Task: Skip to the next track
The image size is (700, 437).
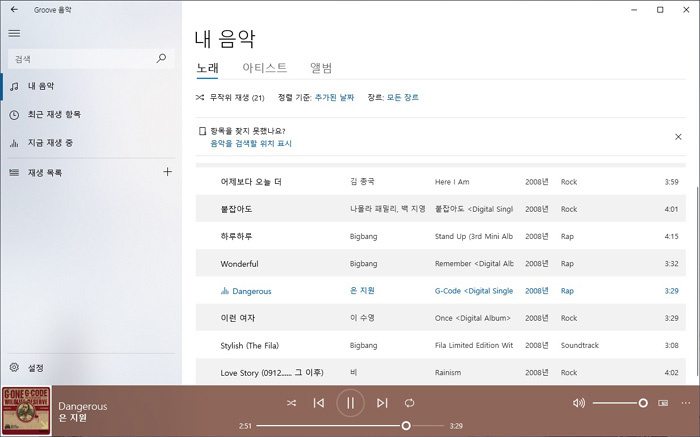Action: pos(382,403)
